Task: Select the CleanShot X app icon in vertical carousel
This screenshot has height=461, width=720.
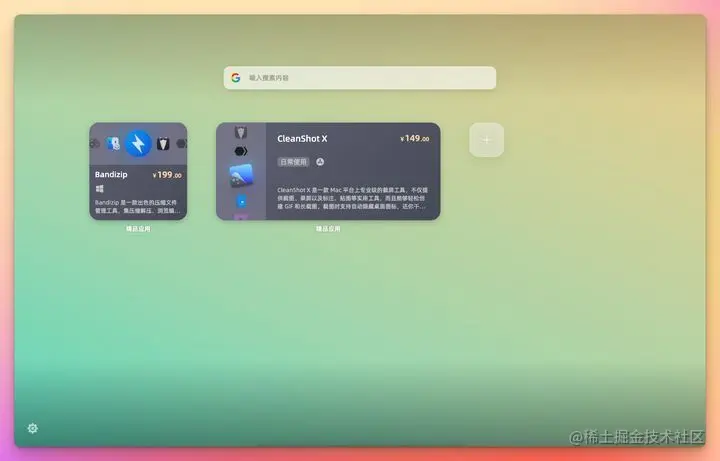Action: click(x=241, y=176)
